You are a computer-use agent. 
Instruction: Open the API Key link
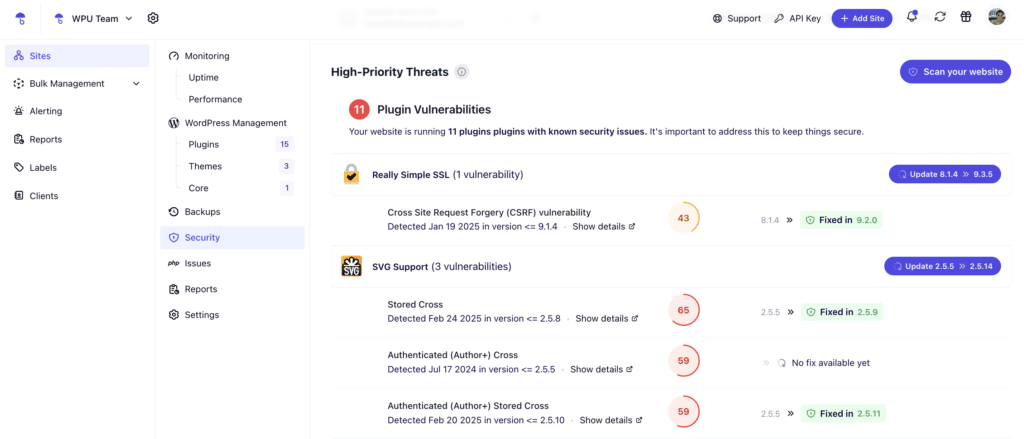pyautogui.click(x=797, y=18)
